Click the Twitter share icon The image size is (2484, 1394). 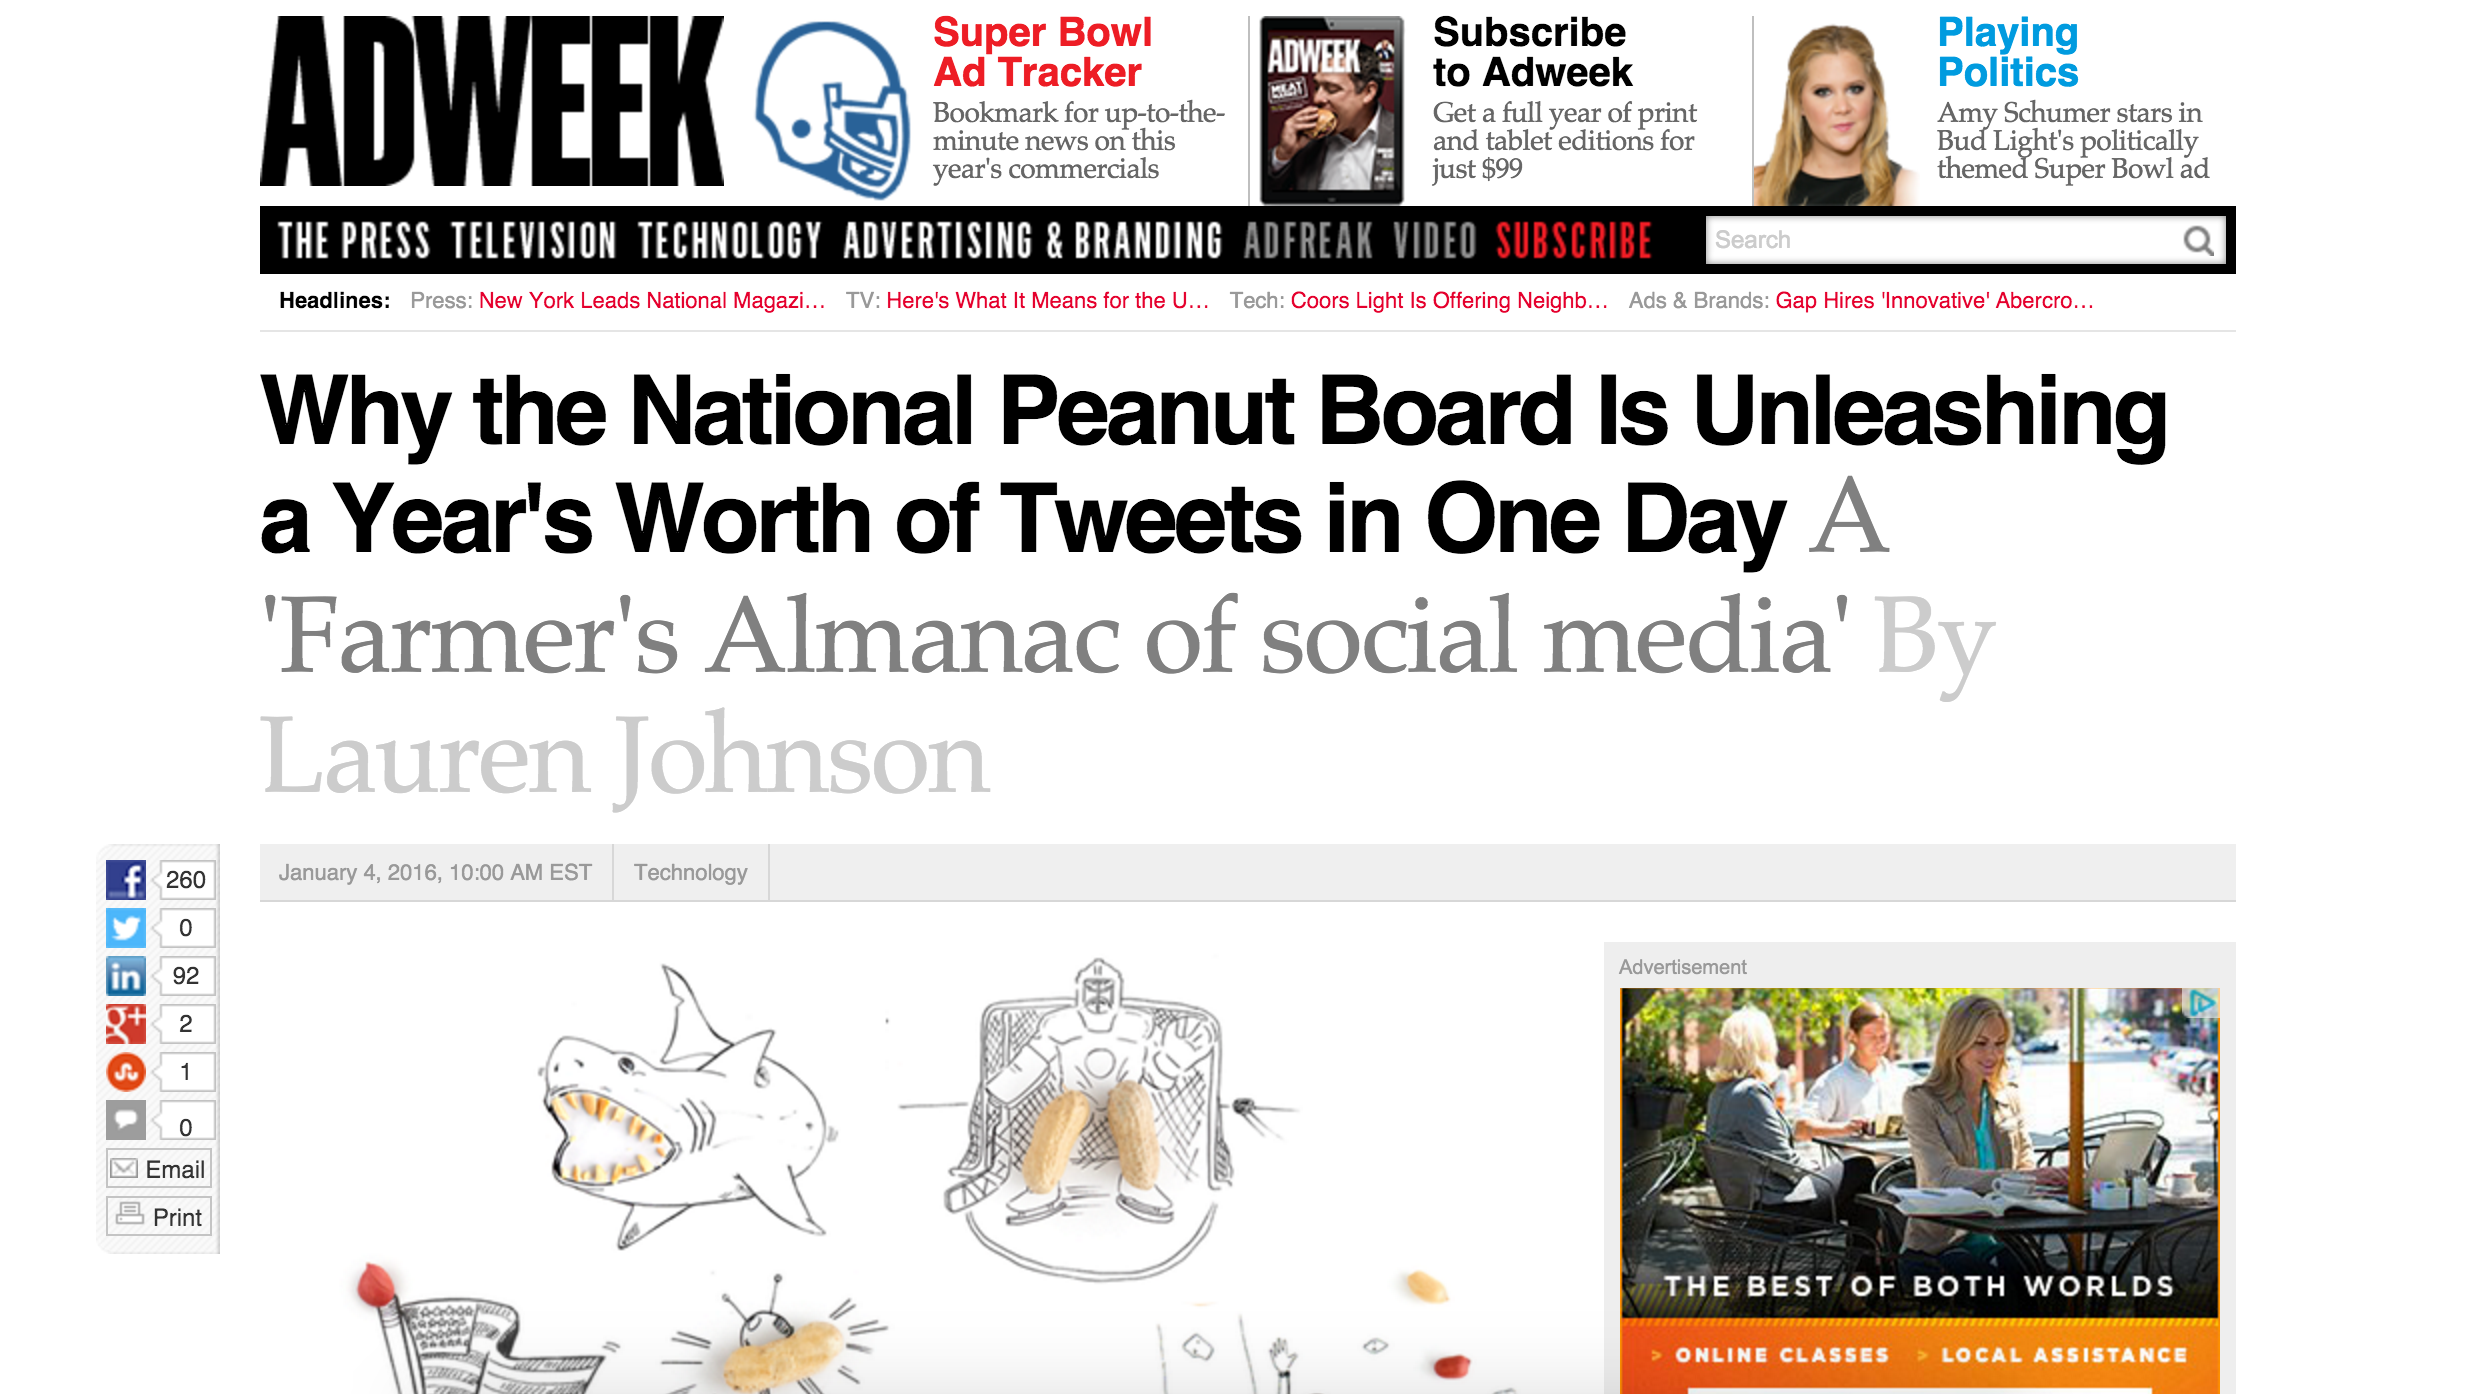[x=126, y=928]
